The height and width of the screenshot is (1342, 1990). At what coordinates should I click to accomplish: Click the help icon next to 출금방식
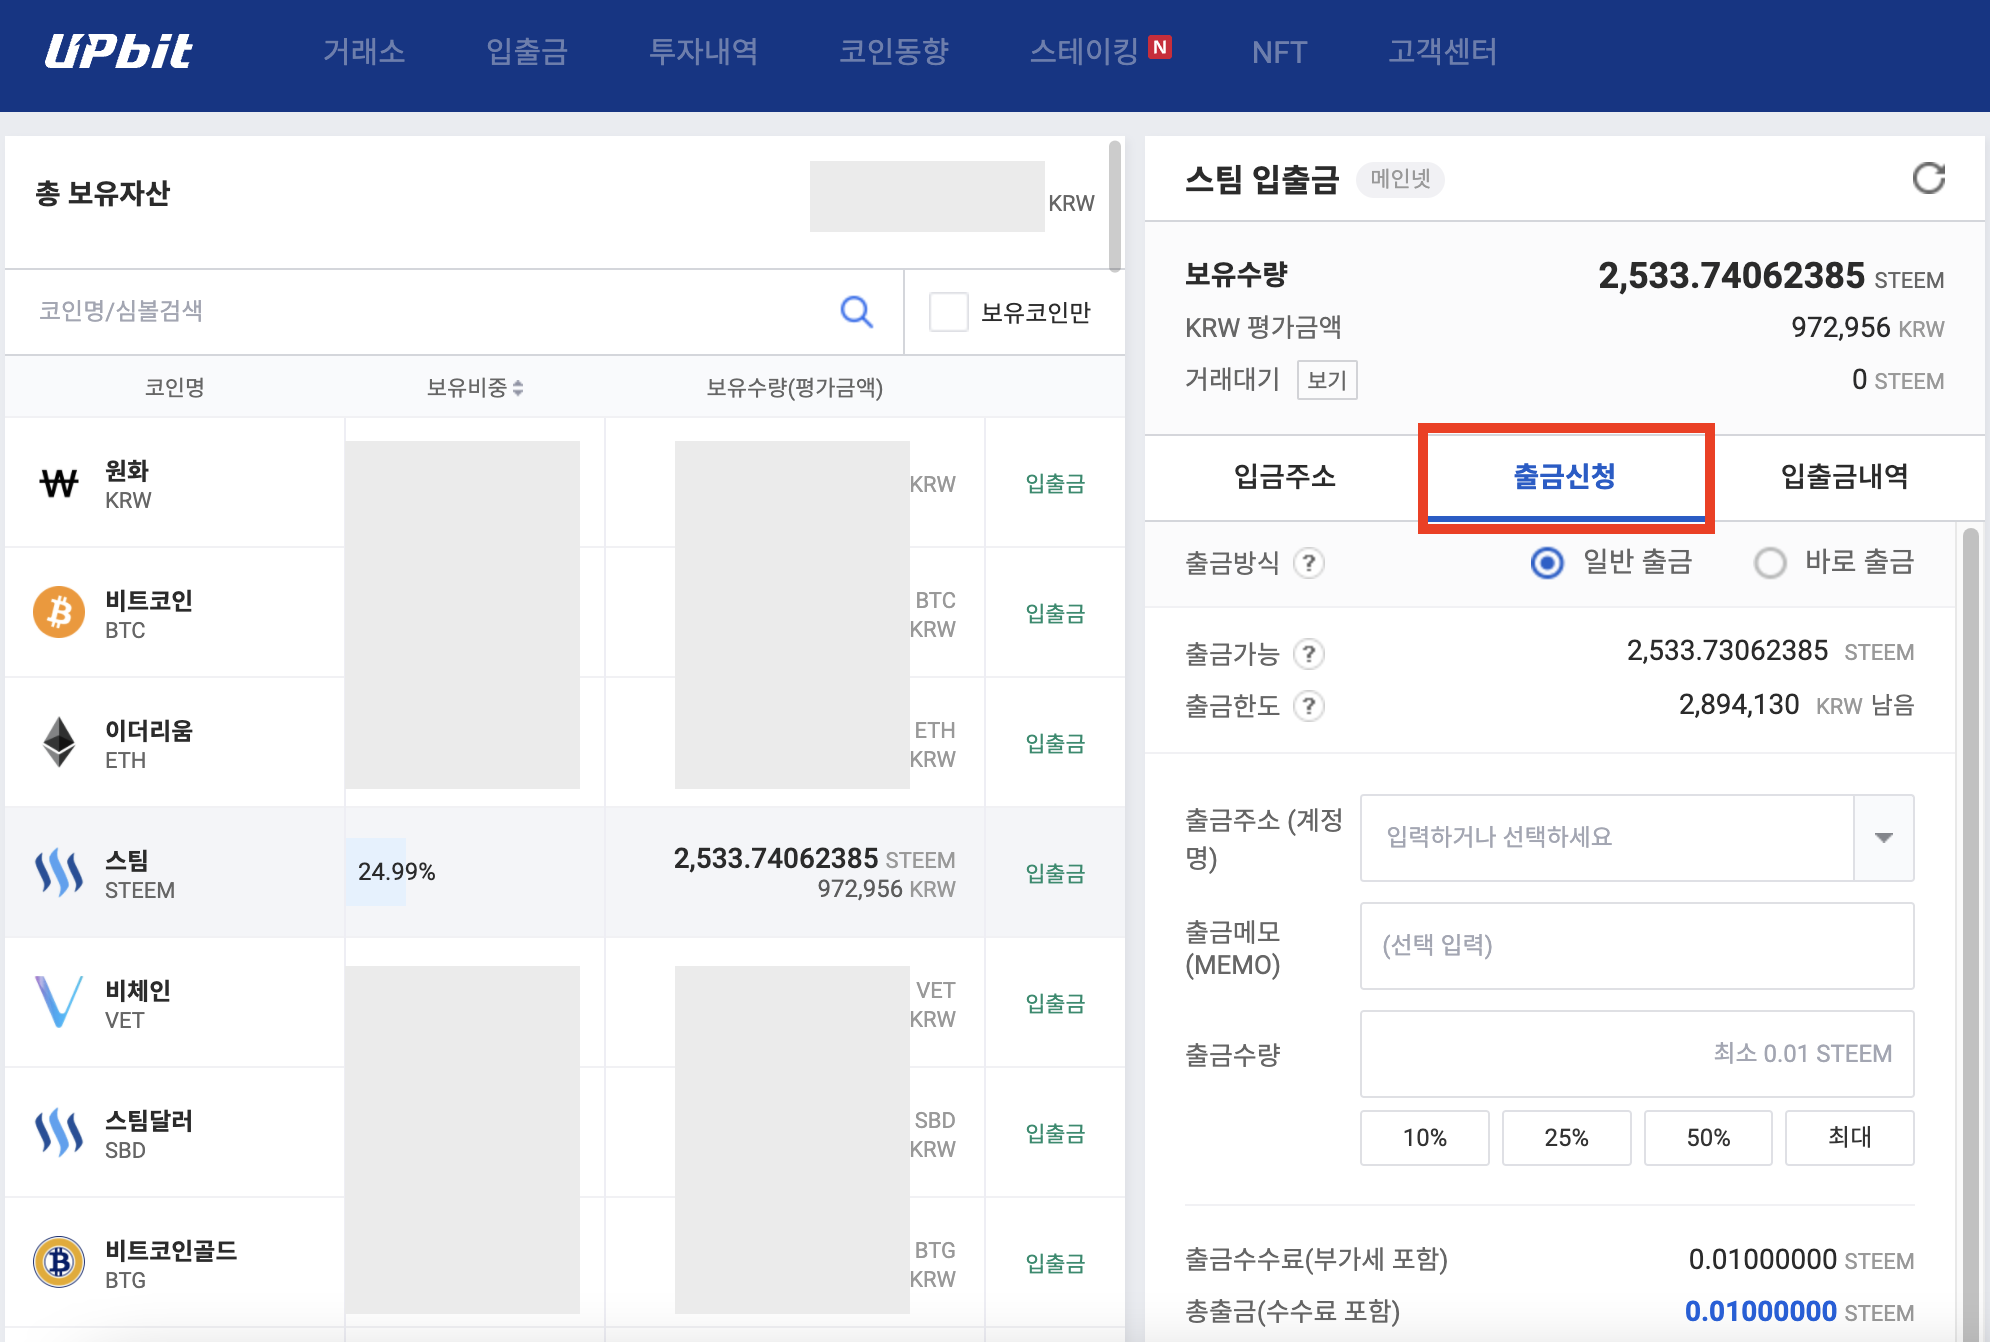(1308, 563)
